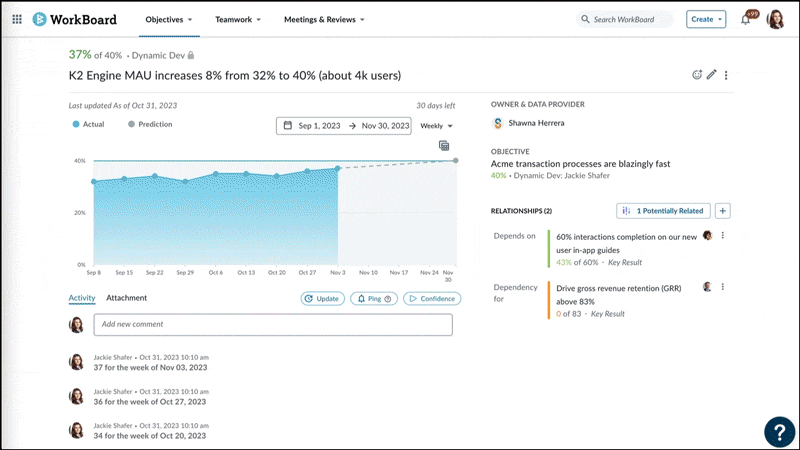This screenshot has height=450, width=800.
Task: Open Drive gross revenue retention key result
Action: 618,295
